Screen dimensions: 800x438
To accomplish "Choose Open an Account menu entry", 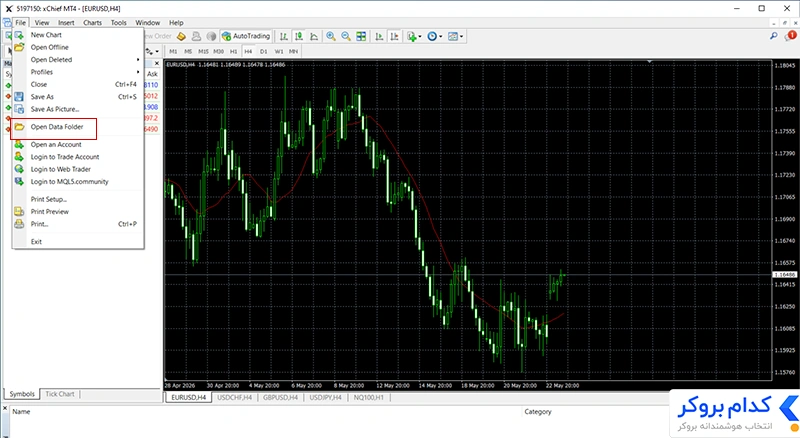I will tap(78, 144).
